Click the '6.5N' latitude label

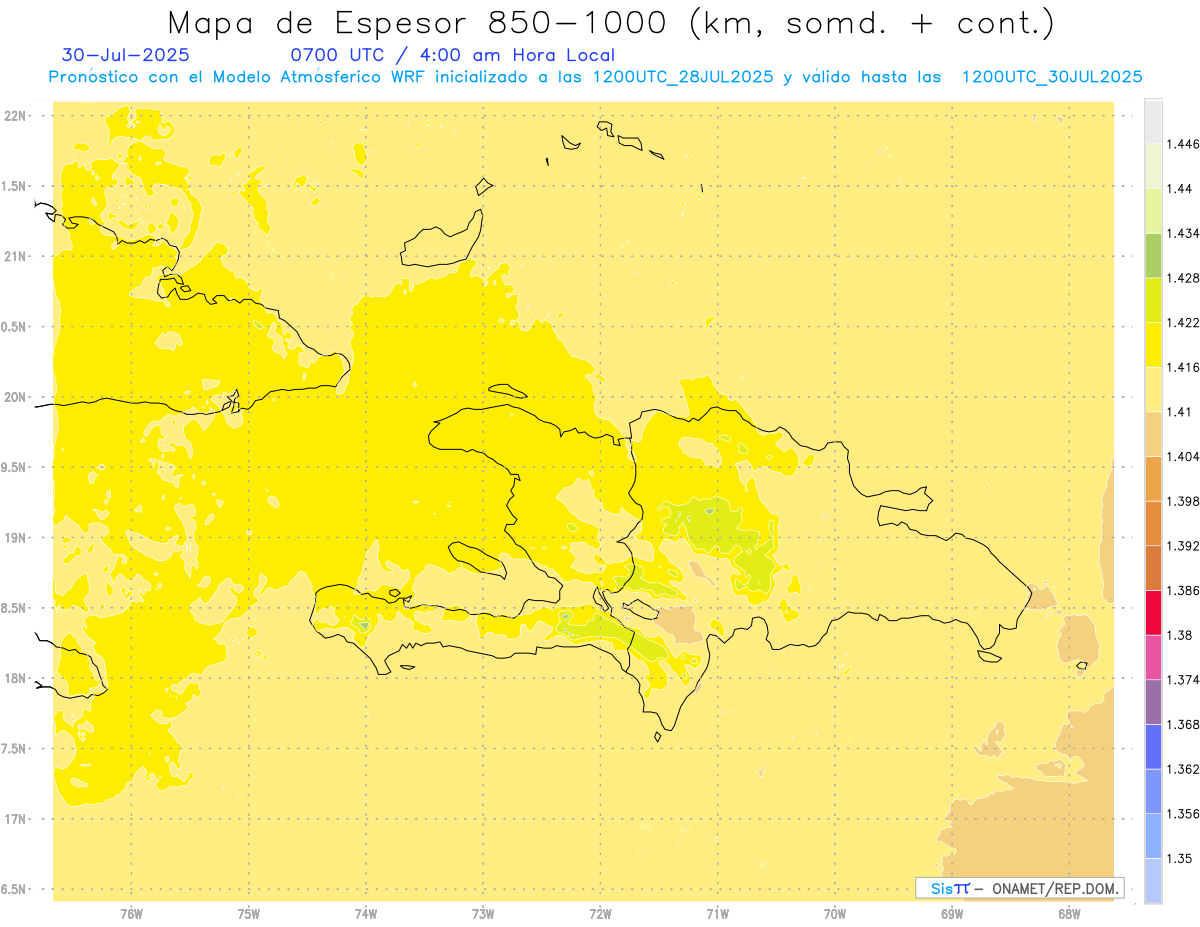(13, 890)
